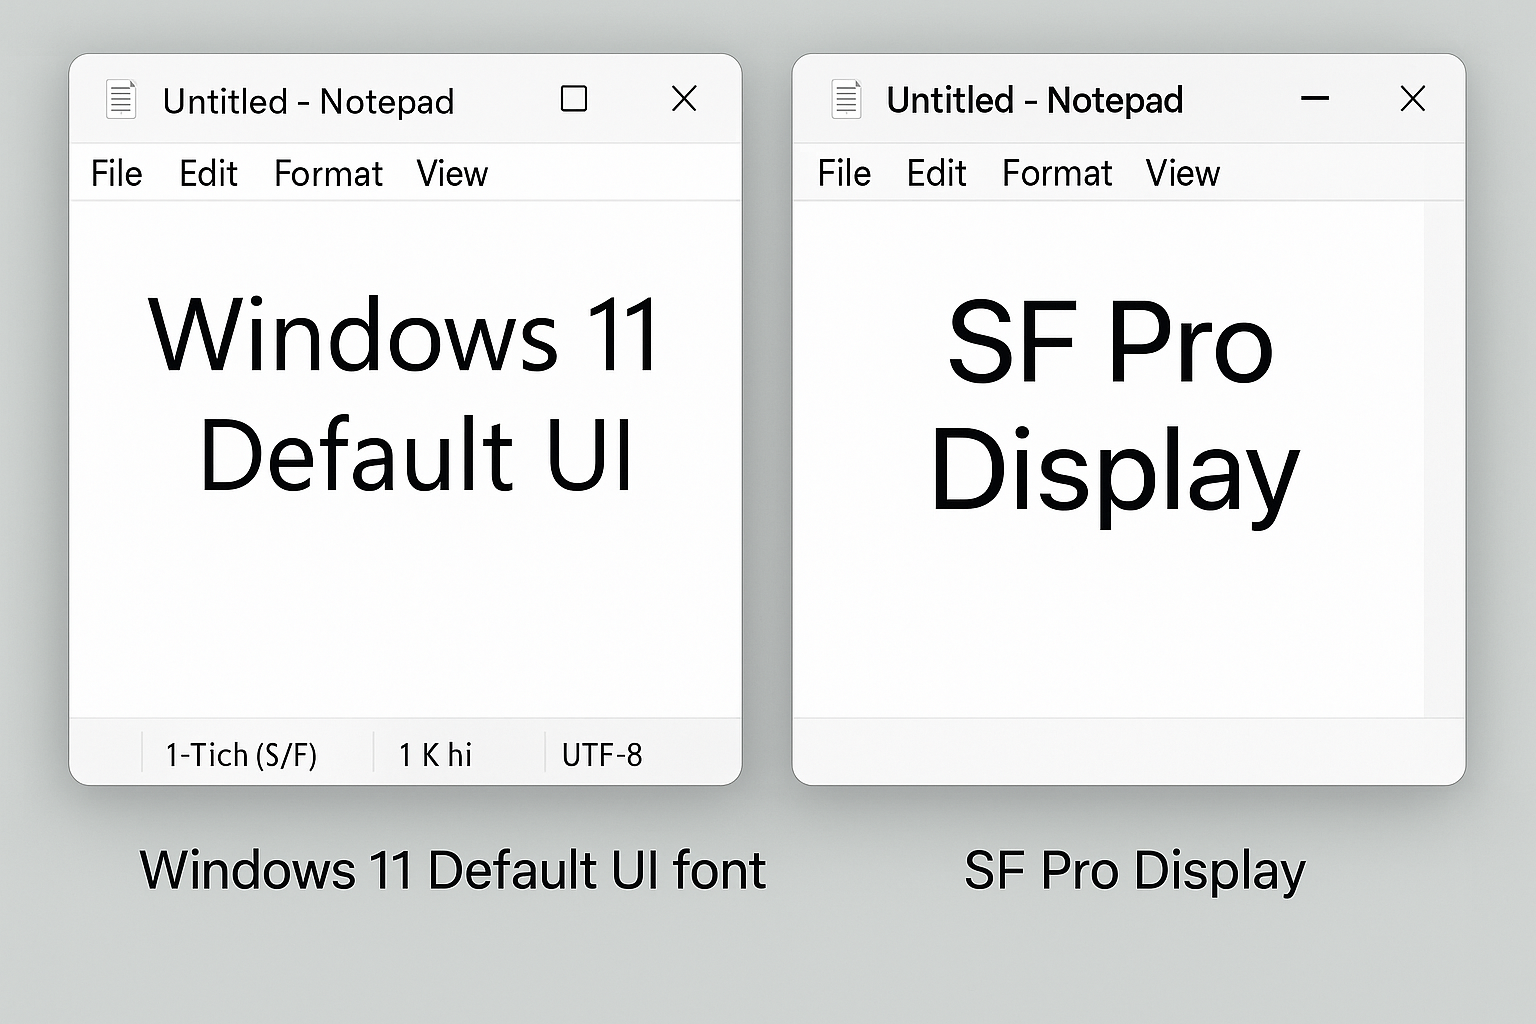Viewport: 1536px width, 1024px height.
Task: Click '1 K hi' status bar entry
Action: pyautogui.click(x=435, y=754)
